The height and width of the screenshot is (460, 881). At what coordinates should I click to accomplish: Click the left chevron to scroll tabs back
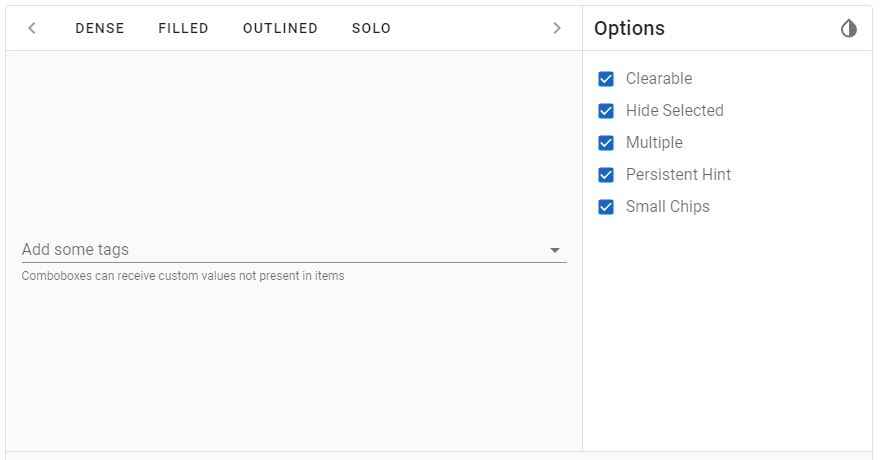pyautogui.click(x=32, y=28)
